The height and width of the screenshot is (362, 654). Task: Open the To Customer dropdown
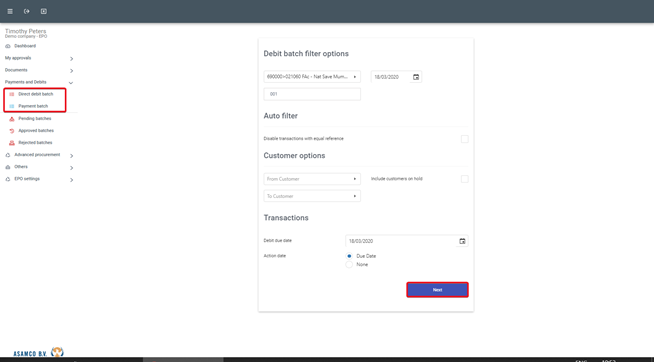312,196
